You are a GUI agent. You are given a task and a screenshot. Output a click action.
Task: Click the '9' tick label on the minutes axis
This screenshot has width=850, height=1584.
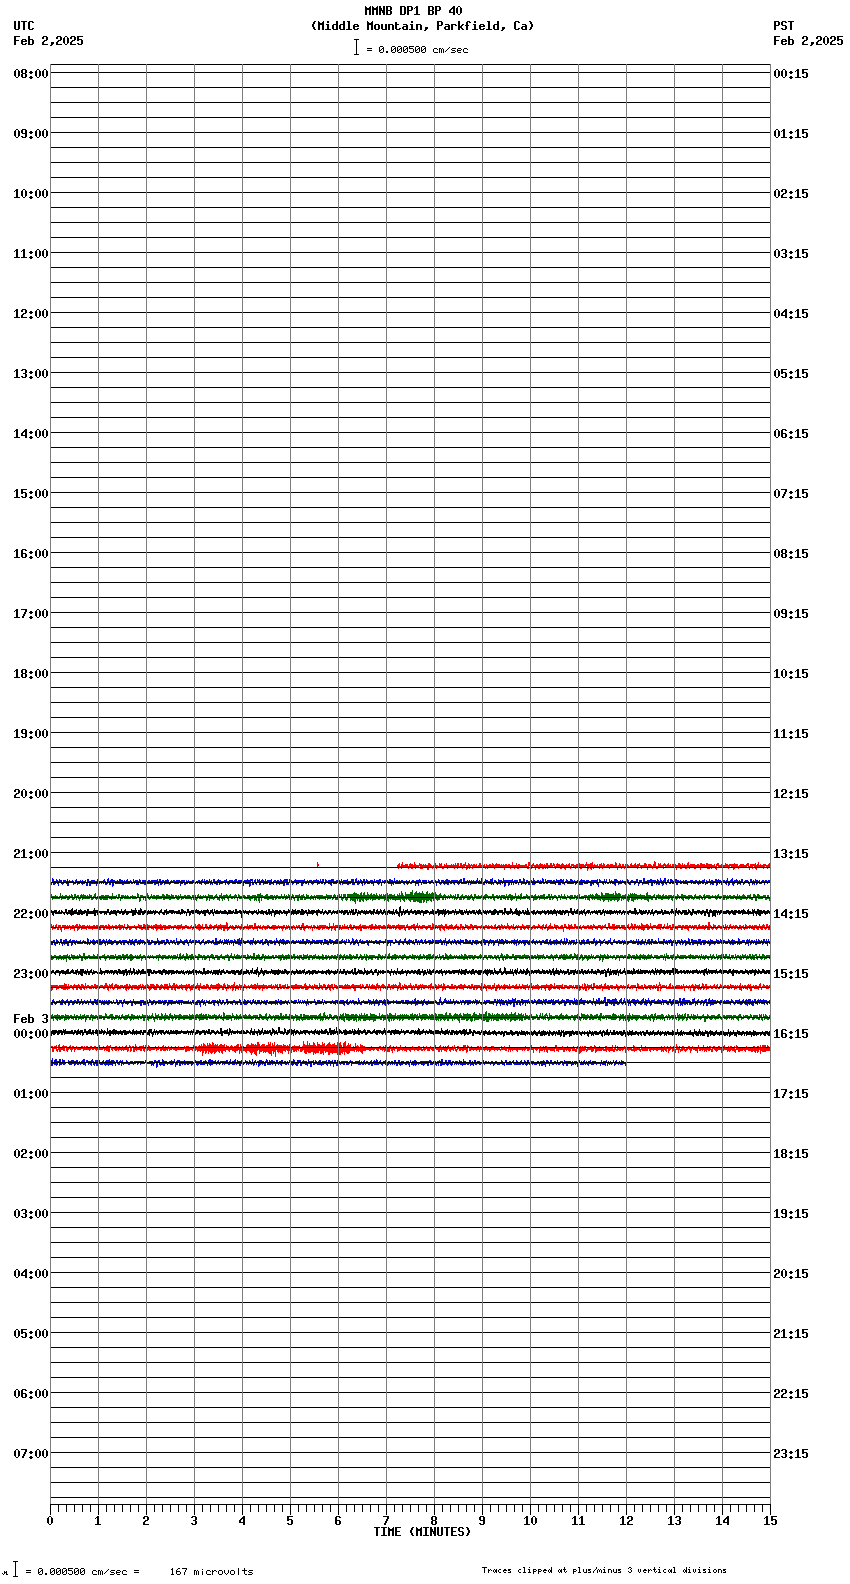pyautogui.click(x=482, y=1521)
